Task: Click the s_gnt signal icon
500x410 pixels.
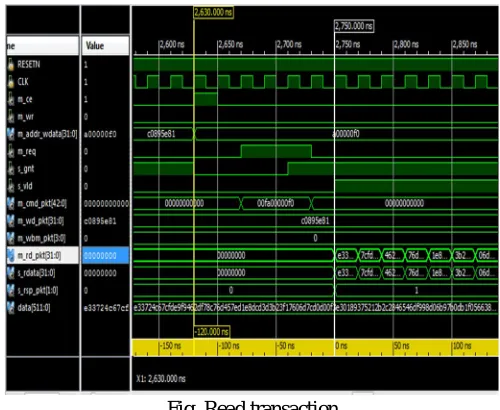Action: click(11, 169)
